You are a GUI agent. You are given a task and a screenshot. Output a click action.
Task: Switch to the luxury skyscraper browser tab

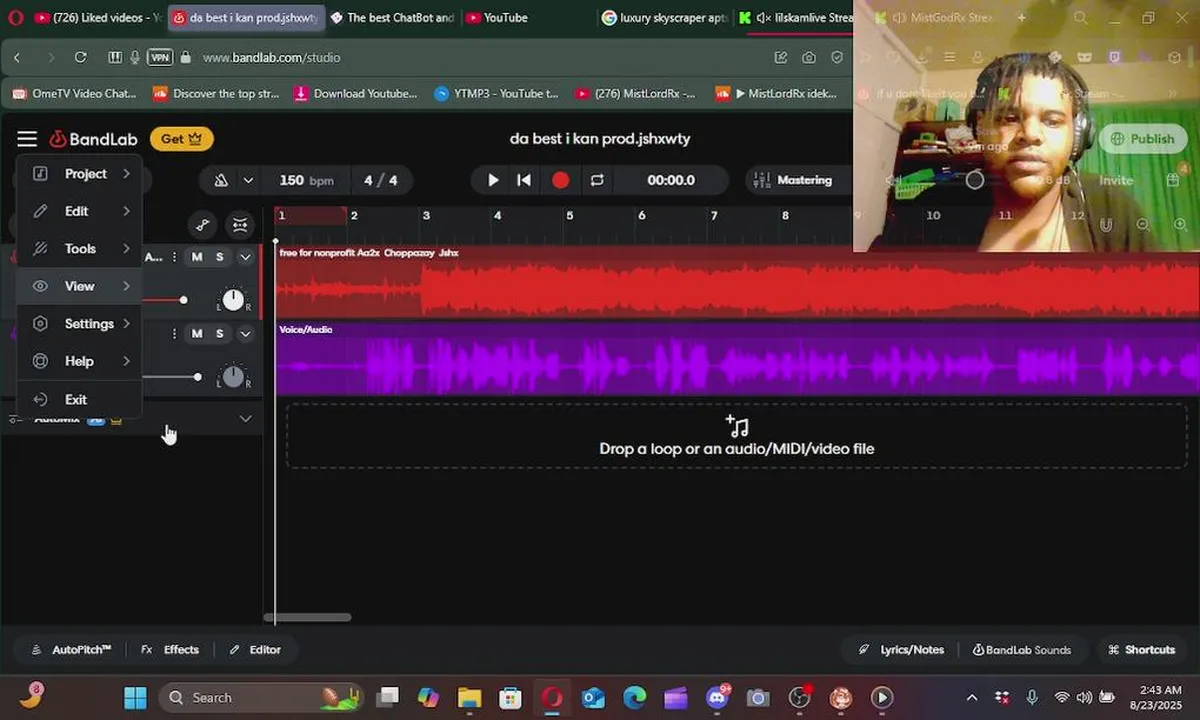665,17
